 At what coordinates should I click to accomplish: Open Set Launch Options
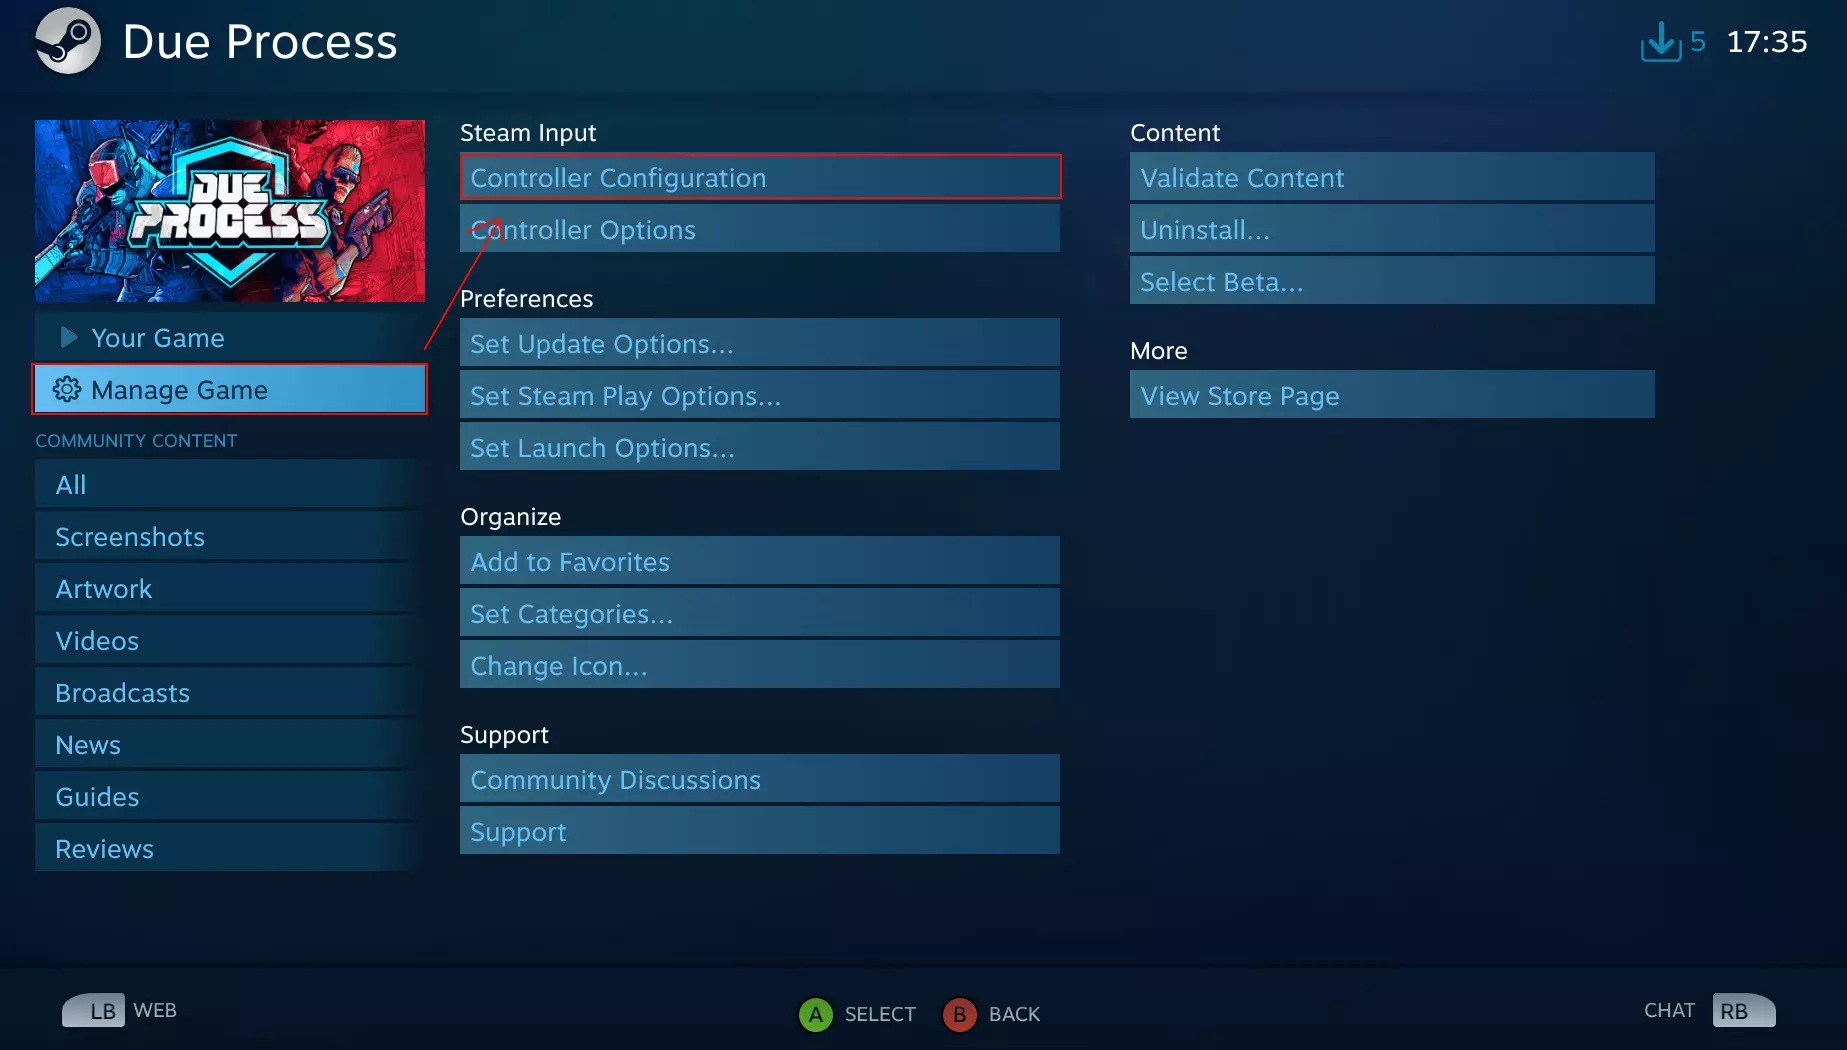pyautogui.click(x=760, y=448)
